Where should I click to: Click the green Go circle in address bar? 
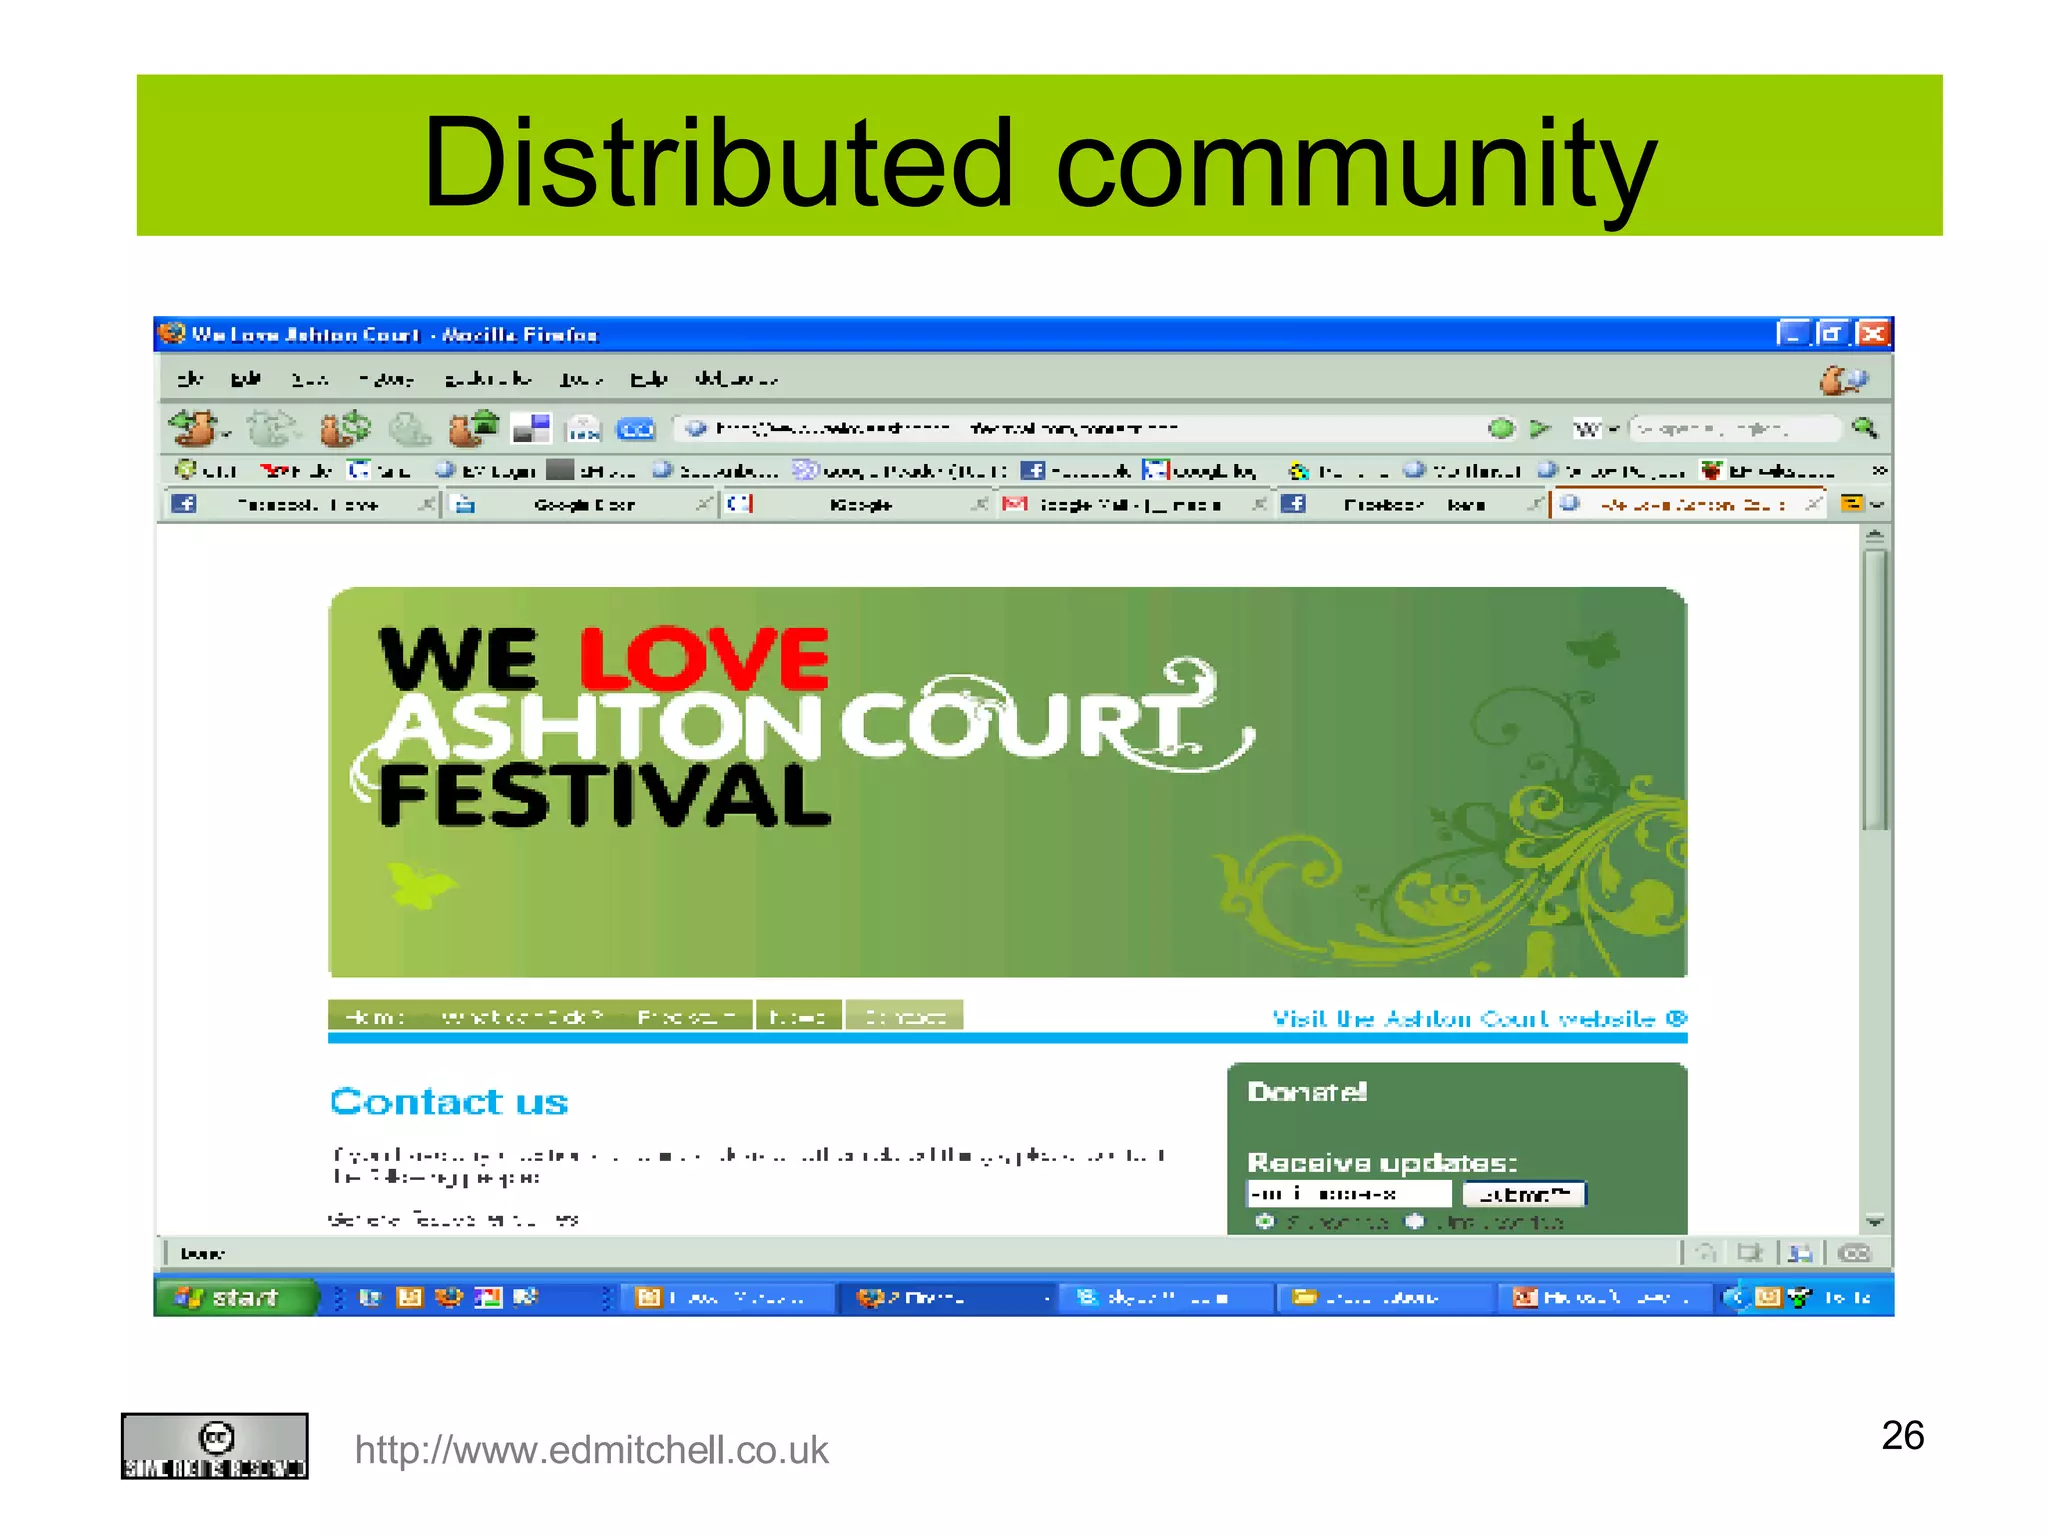point(1501,429)
